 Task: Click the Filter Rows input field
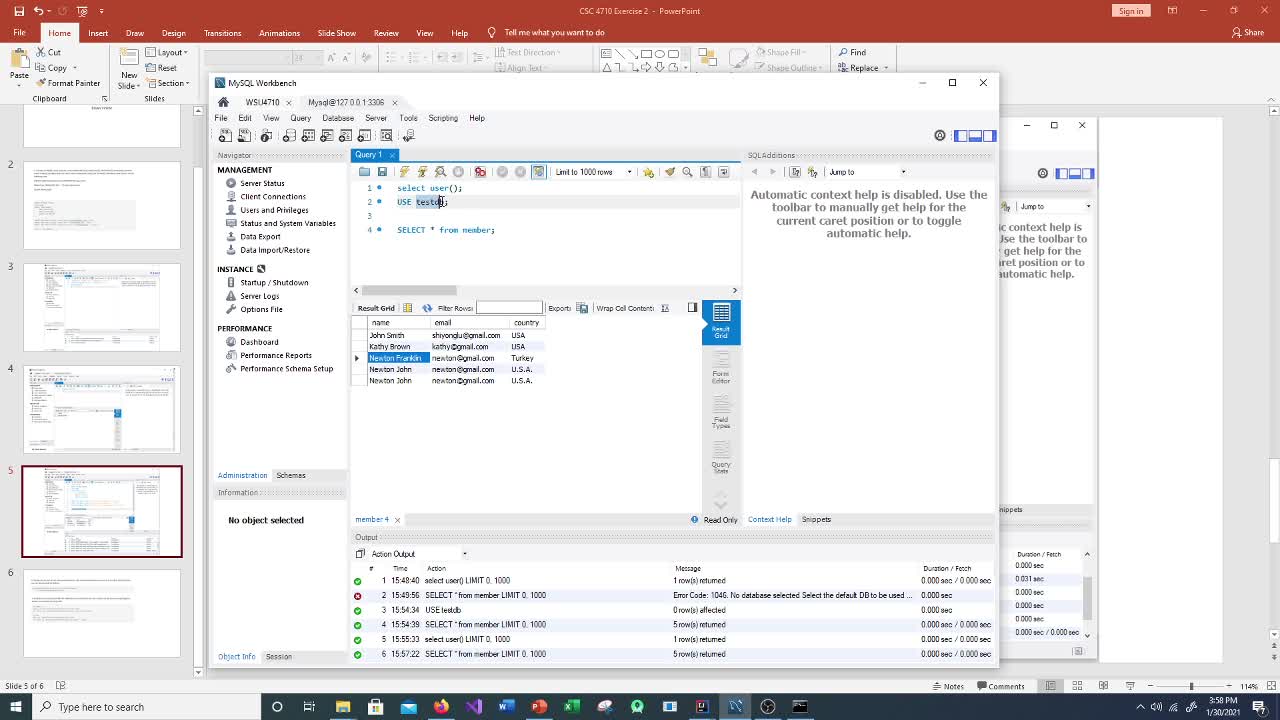click(x=509, y=308)
